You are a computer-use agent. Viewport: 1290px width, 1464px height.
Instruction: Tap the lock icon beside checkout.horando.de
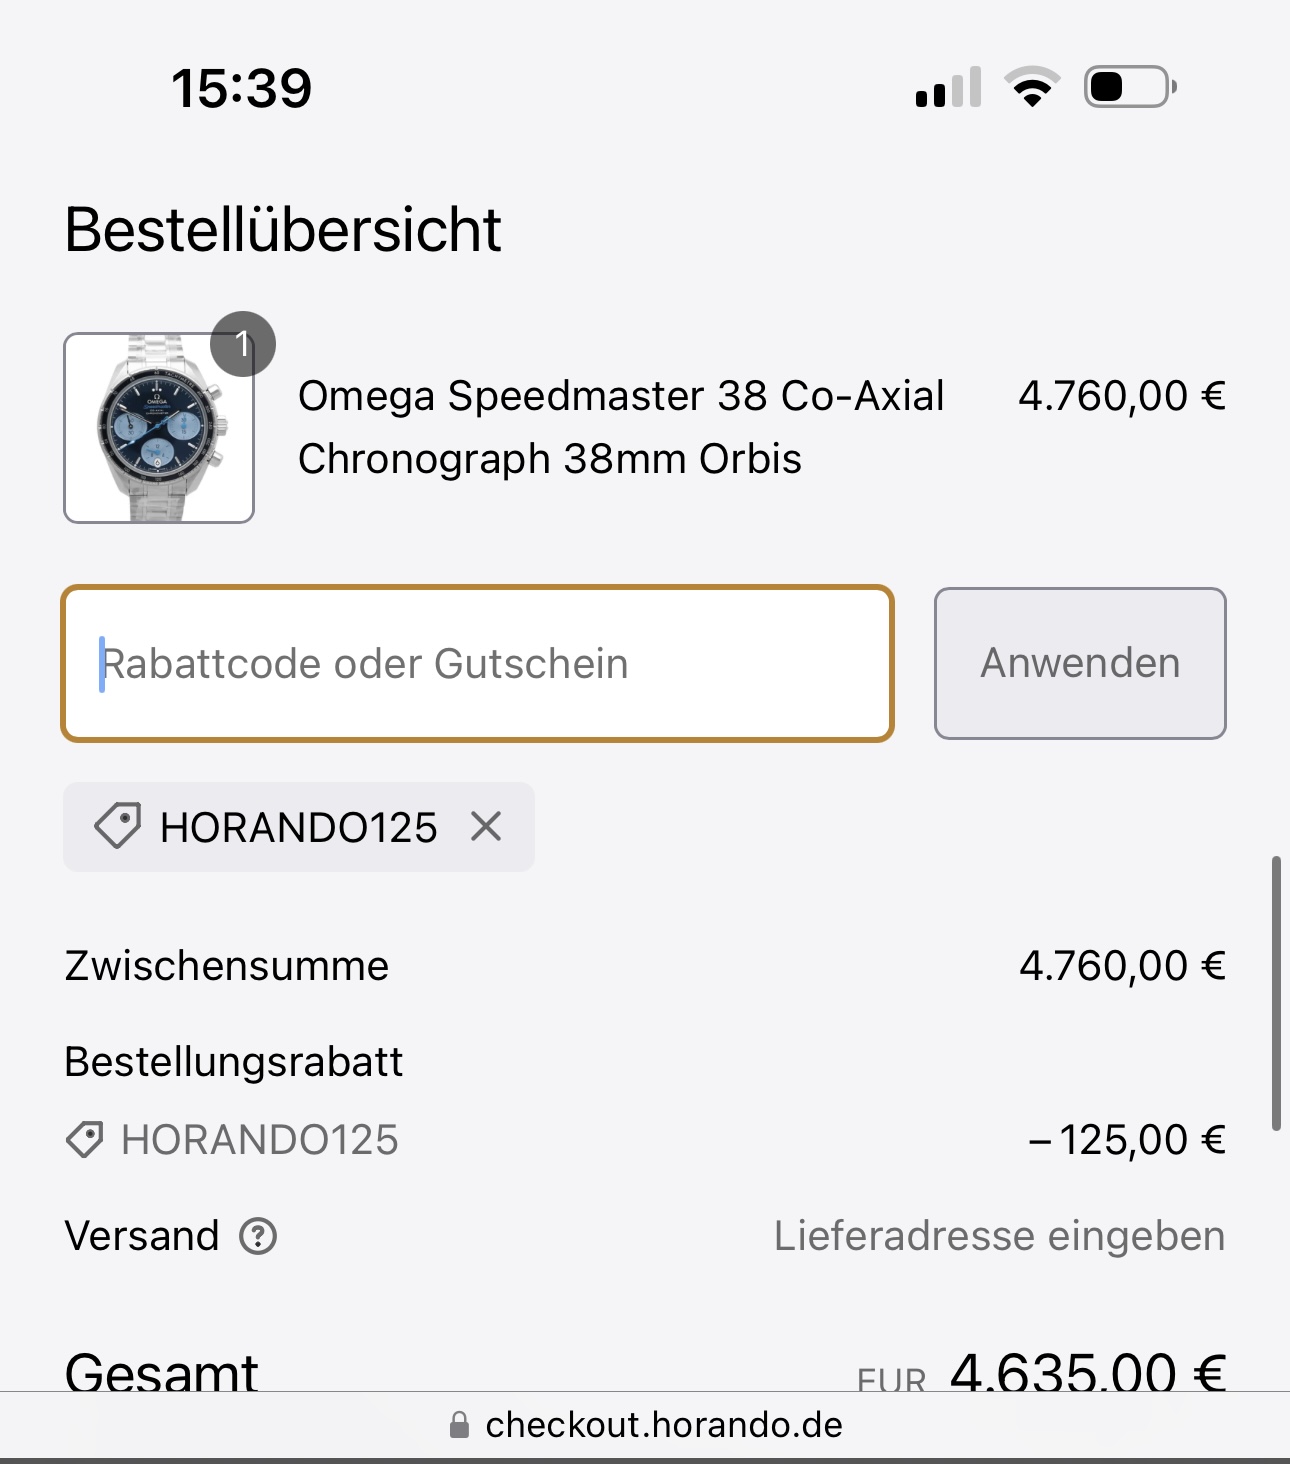pos(459,1424)
